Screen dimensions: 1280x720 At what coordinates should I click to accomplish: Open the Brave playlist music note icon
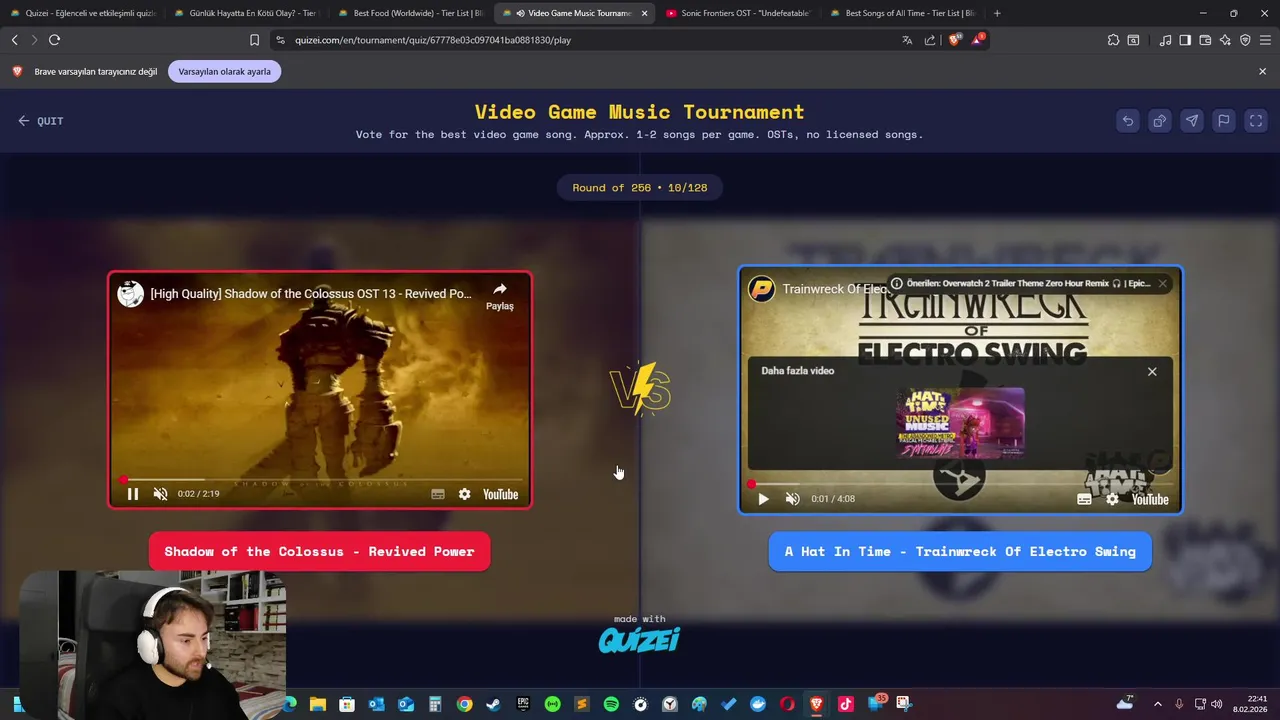1165,40
